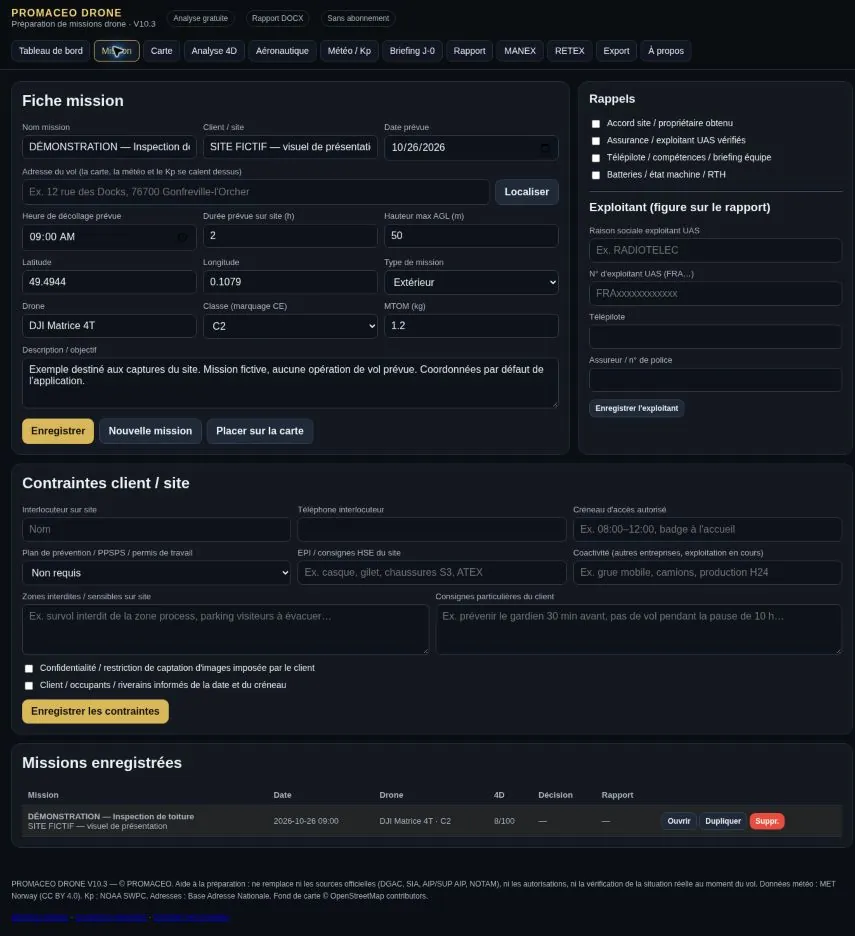Focus the Longitude field
Image resolution: width=855 pixels, height=936 pixels.
[290, 282]
